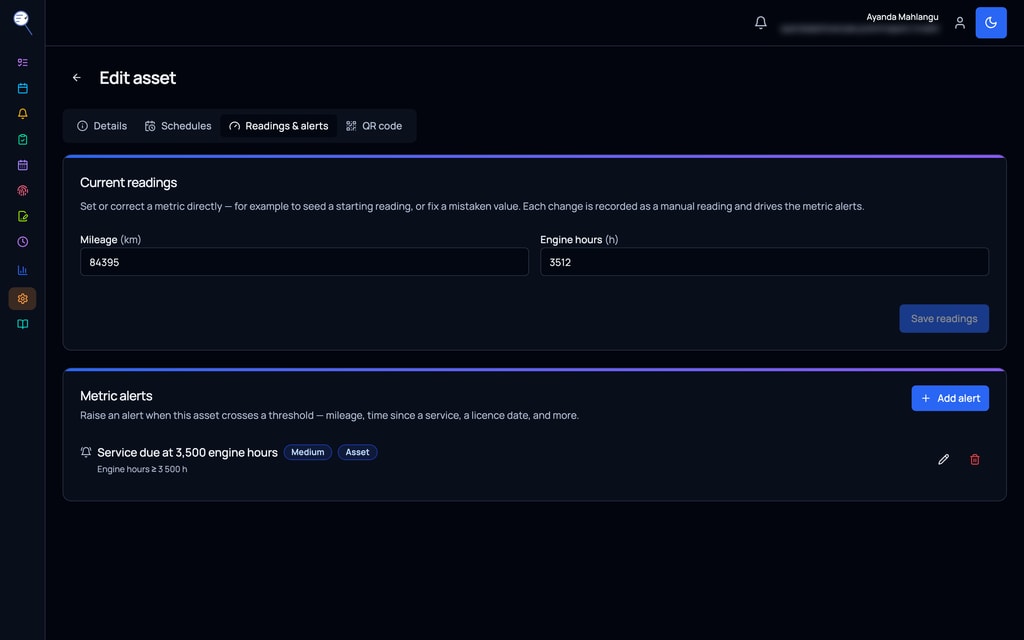Viewport: 1024px width, 640px height.
Task: Open the notifications bell in header
Action: (760, 23)
